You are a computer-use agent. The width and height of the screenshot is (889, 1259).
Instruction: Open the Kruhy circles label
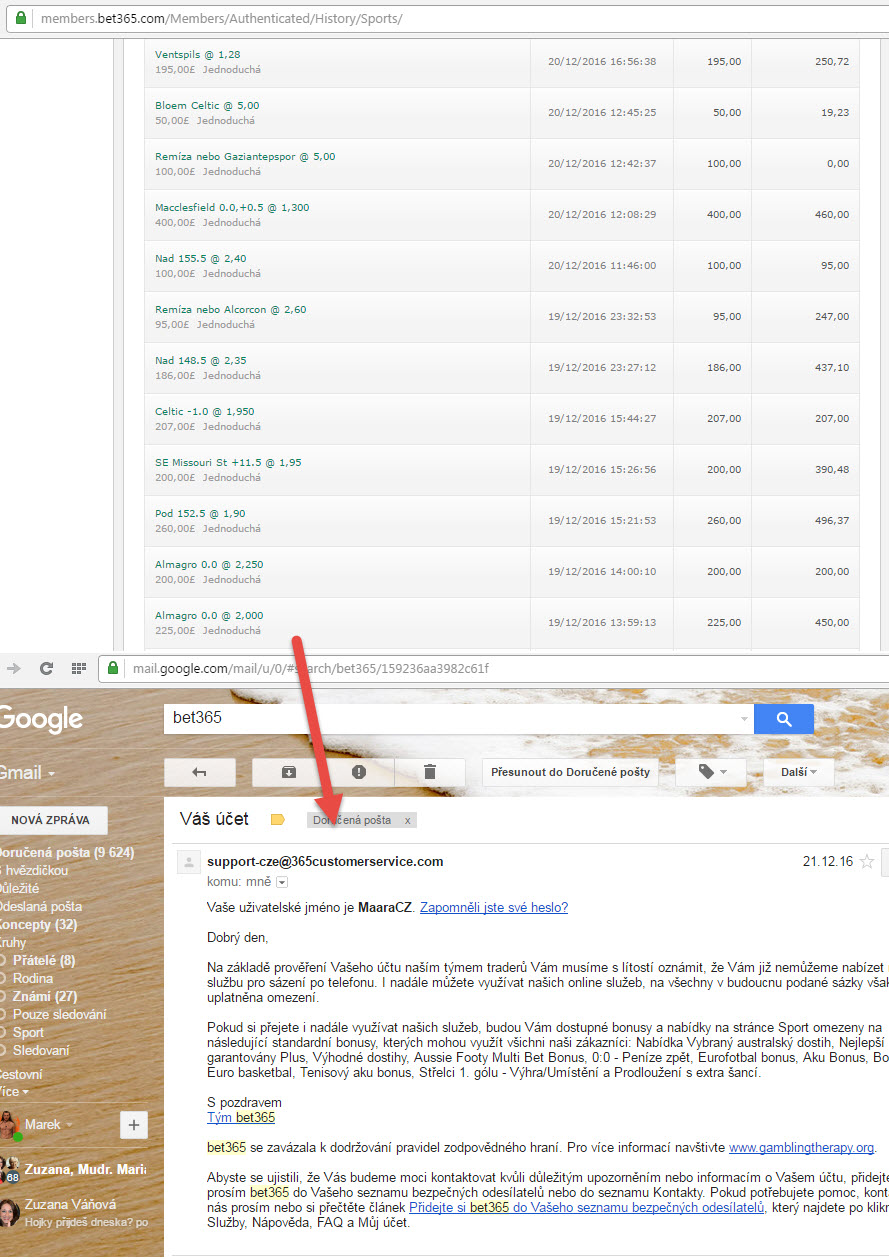click(x=13, y=943)
